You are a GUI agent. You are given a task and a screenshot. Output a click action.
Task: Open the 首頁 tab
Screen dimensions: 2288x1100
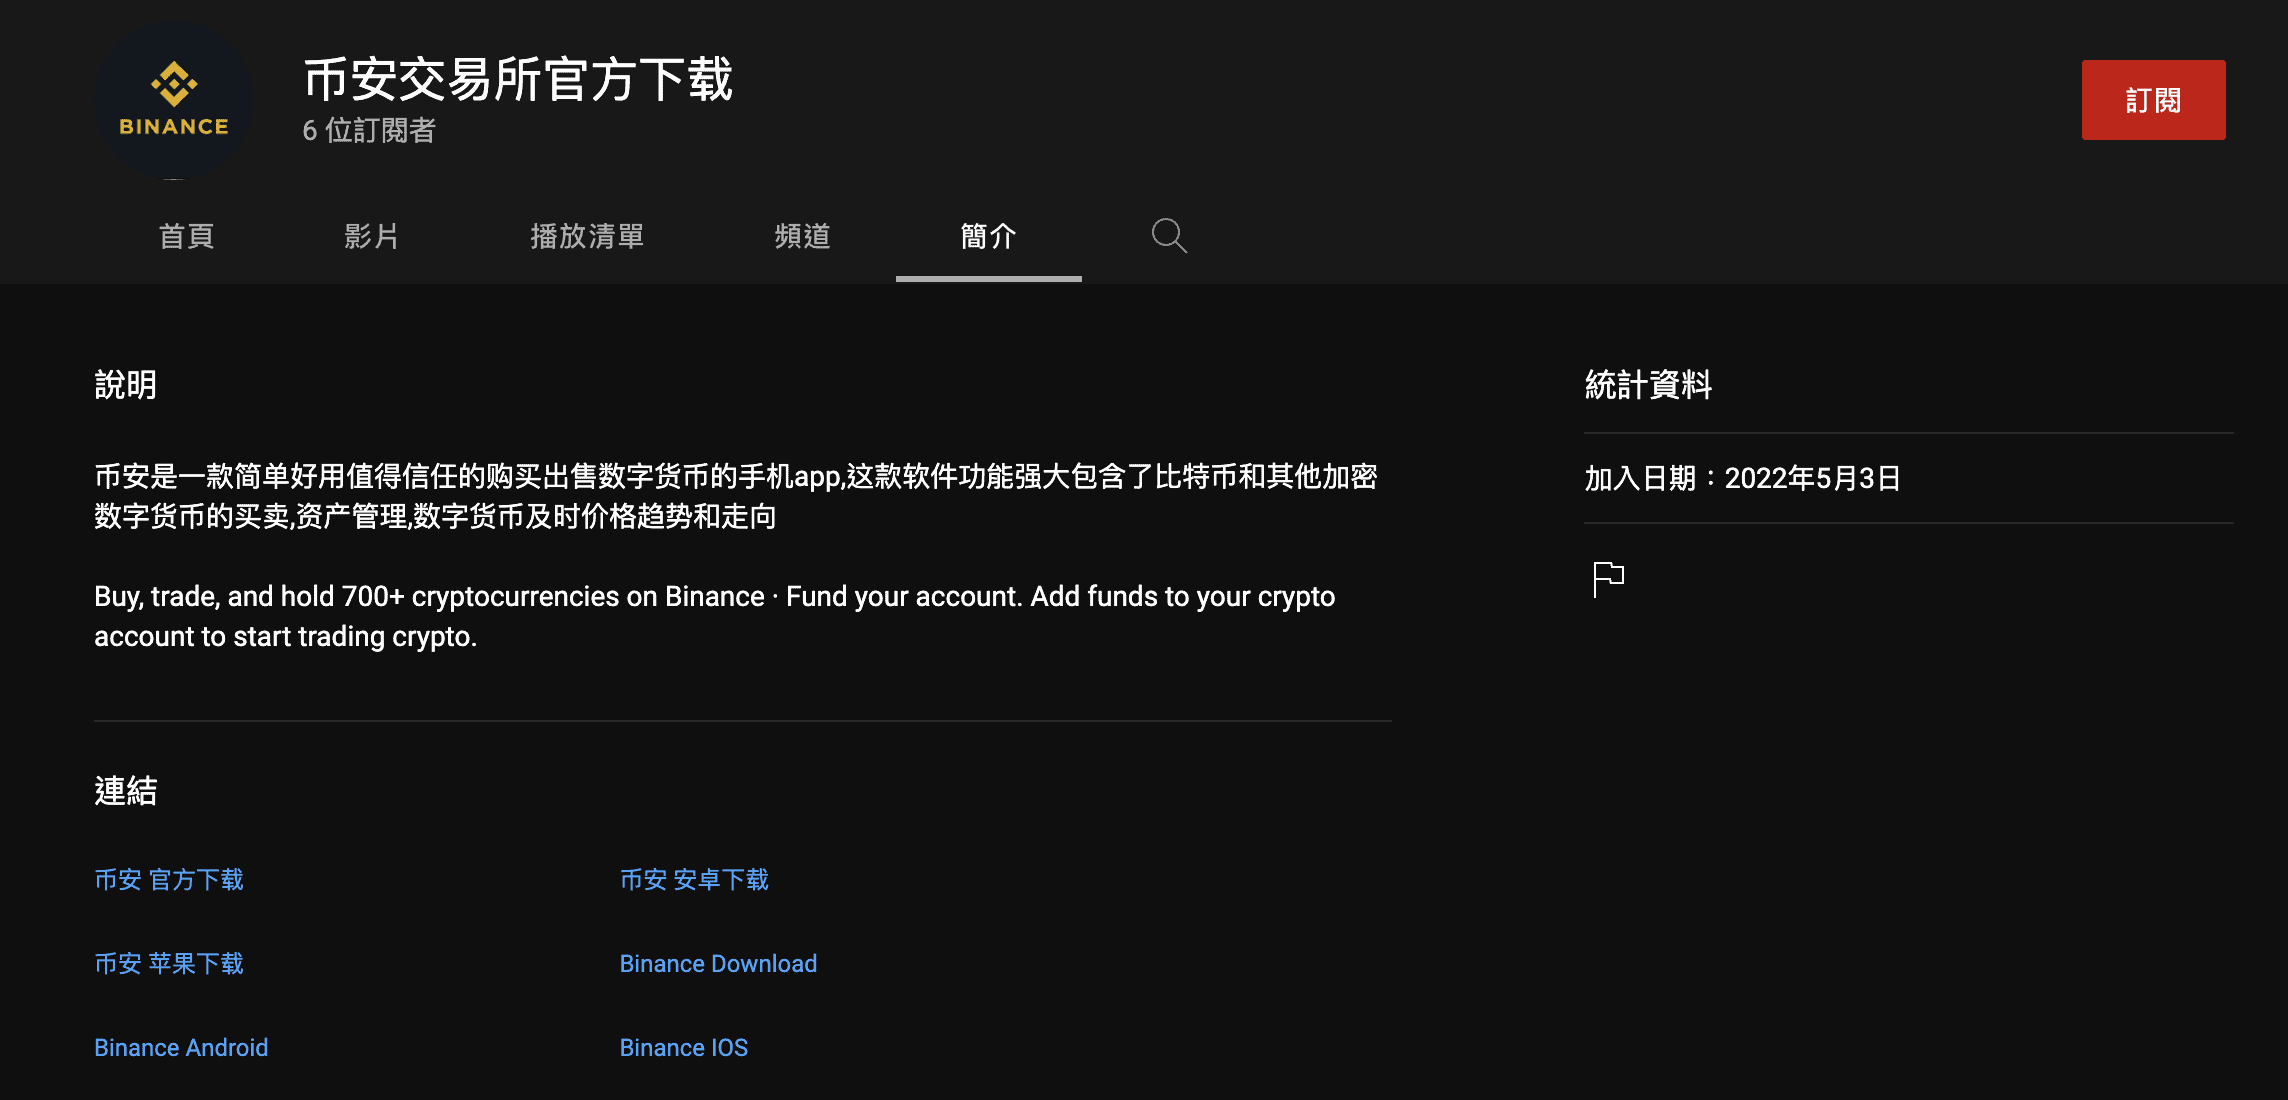coord(187,236)
